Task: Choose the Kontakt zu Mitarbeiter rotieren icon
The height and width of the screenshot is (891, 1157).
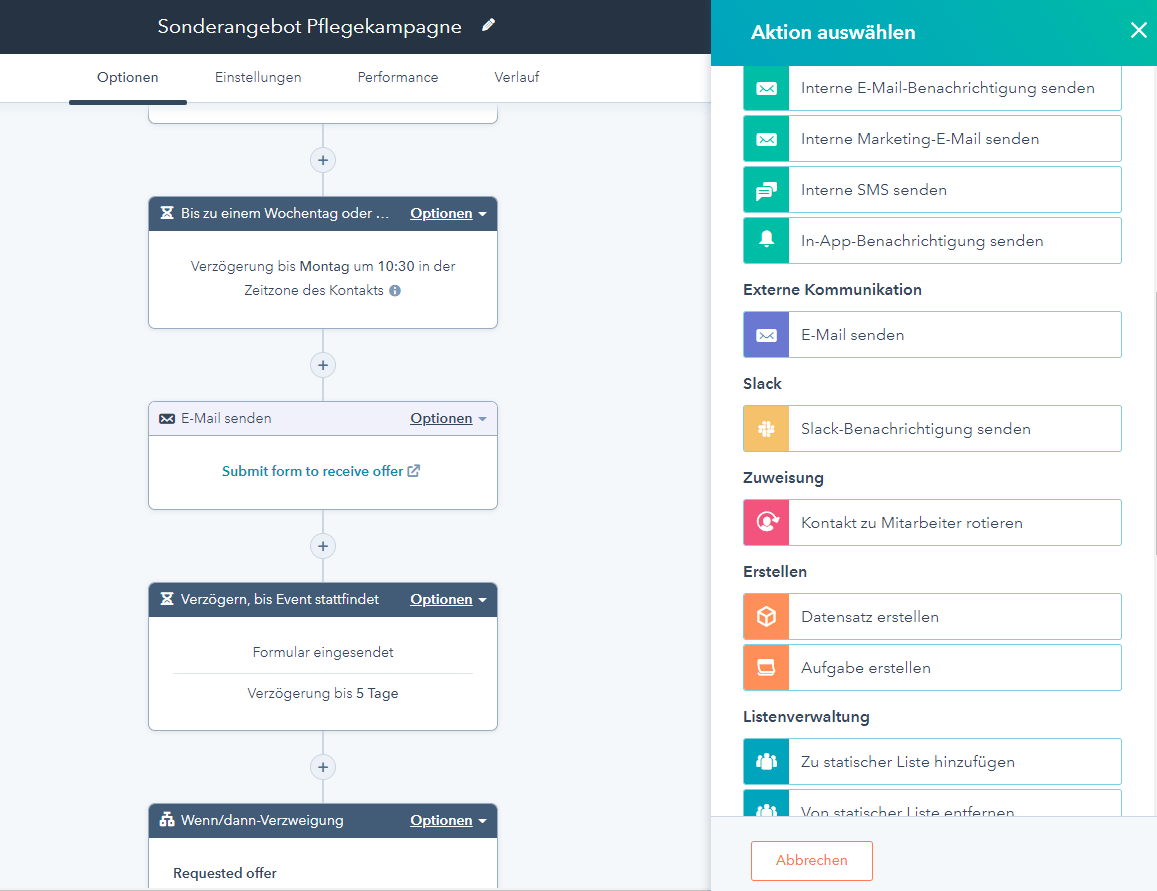Action: click(766, 523)
